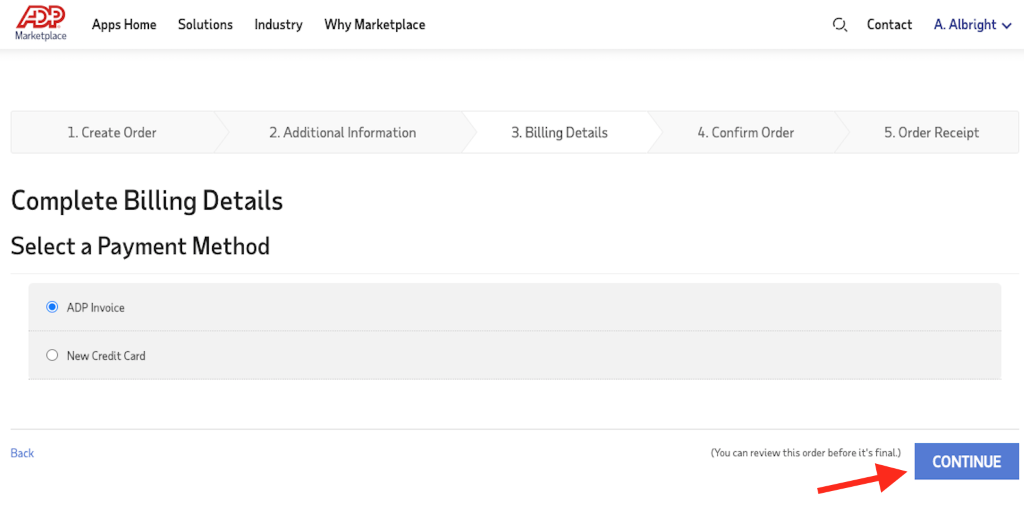Go back using the Back link
Image resolution: width=1024 pixels, height=511 pixels.
[x=22, y=453]
